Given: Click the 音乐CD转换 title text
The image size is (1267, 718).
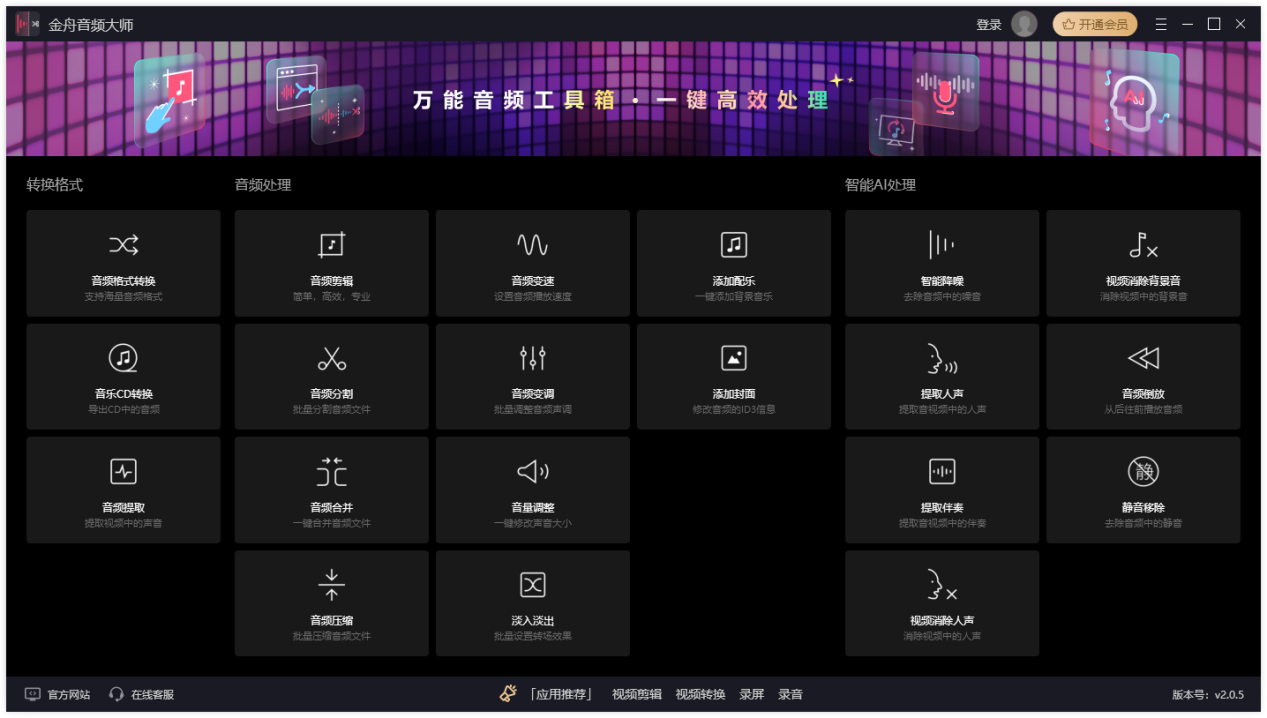Looking at the screenshot, I should tap(123, 394).
